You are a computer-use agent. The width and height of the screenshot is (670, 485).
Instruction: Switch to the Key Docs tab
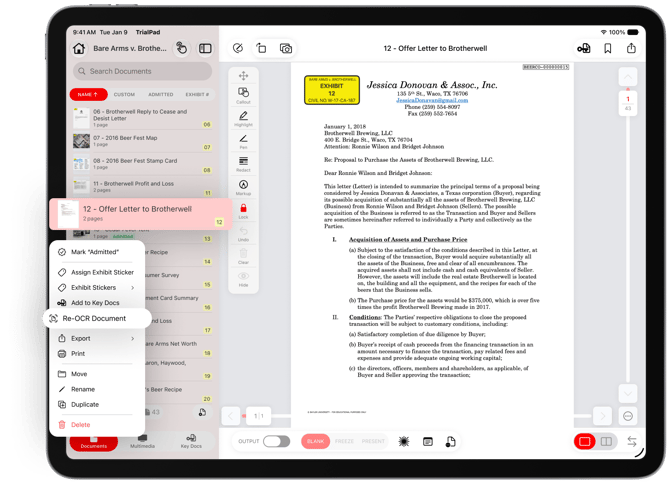pyautogui.click(x=191, y=441)
